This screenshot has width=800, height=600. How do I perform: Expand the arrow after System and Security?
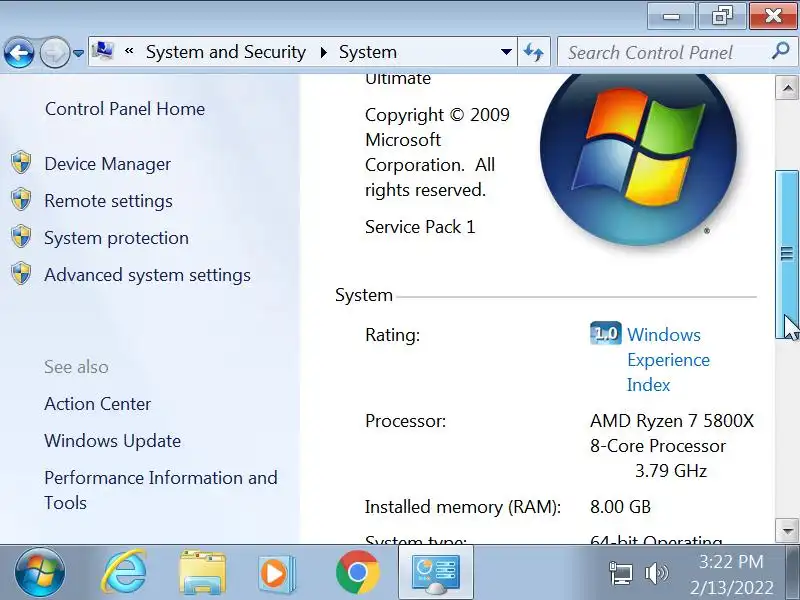coord(323,52)
